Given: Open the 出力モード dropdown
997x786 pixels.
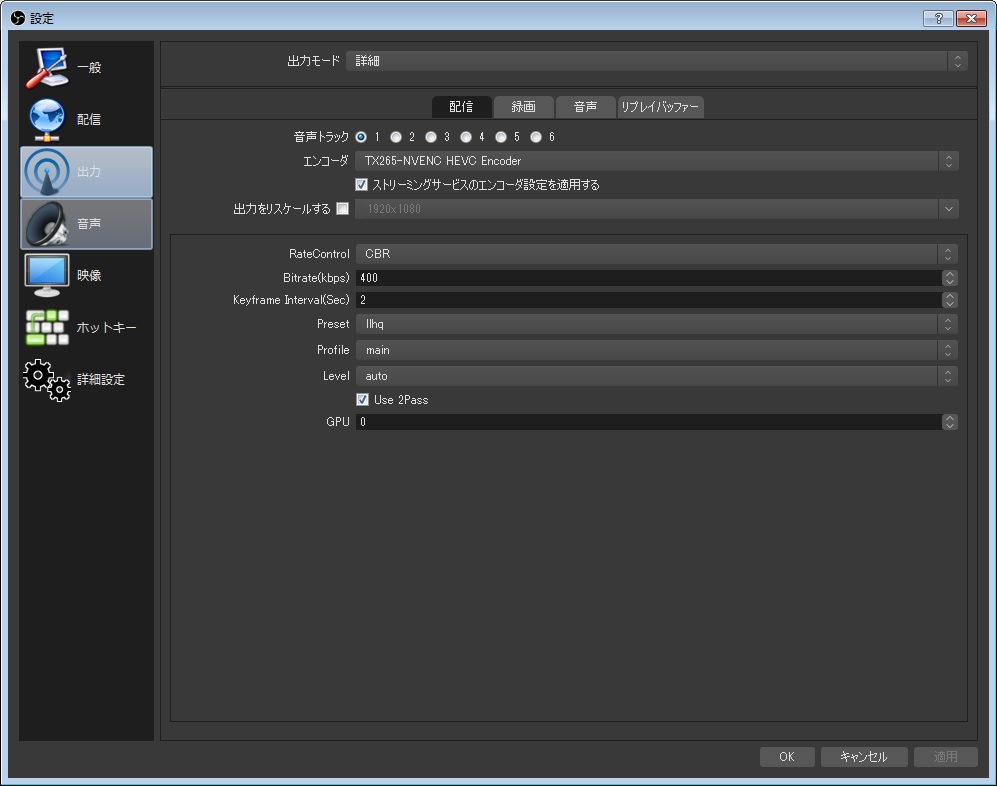Looking at the screenshot, I should [657, 61].
